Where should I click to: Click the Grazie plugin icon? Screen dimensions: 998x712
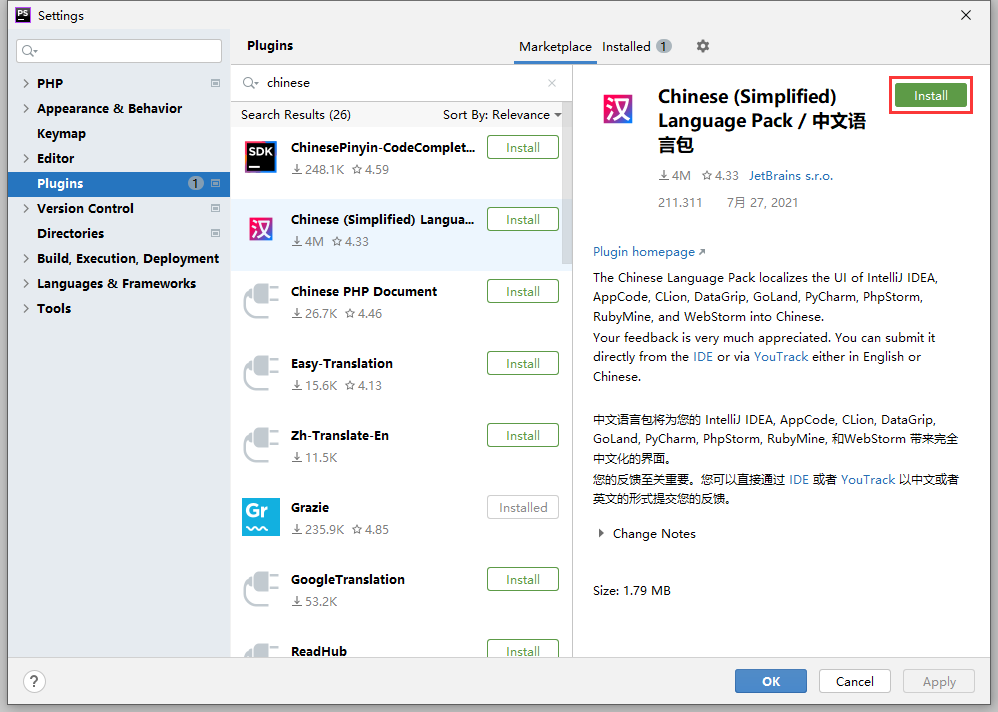click(x=261, y=517)
